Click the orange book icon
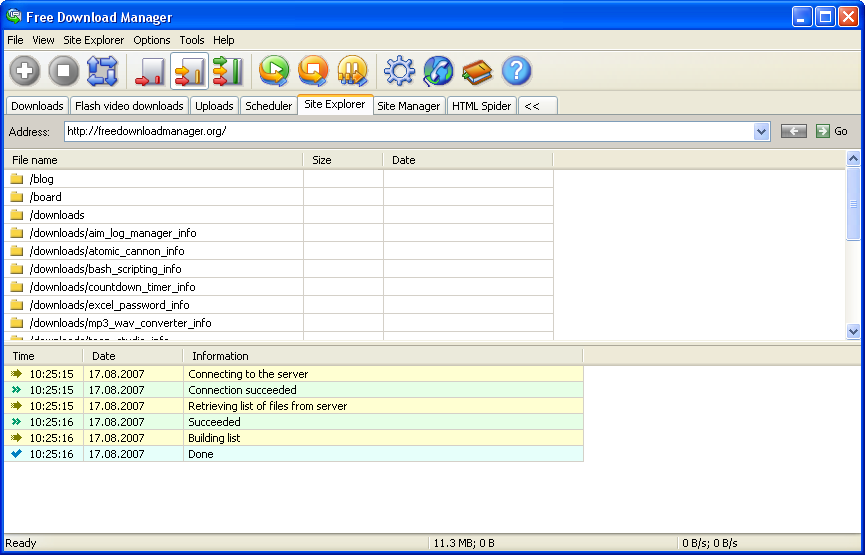865x555 pixels. point(477,71)
